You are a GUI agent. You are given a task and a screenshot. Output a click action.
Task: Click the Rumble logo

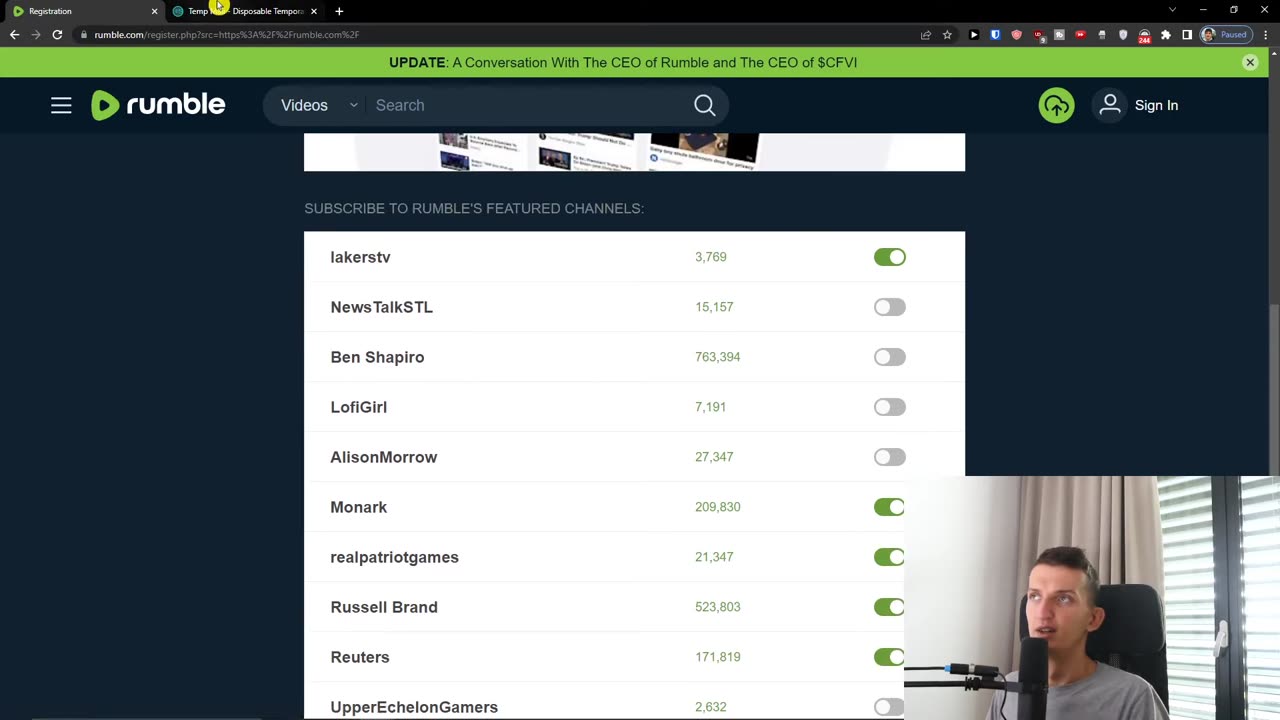pyautogui.click(x=158, y=105)
